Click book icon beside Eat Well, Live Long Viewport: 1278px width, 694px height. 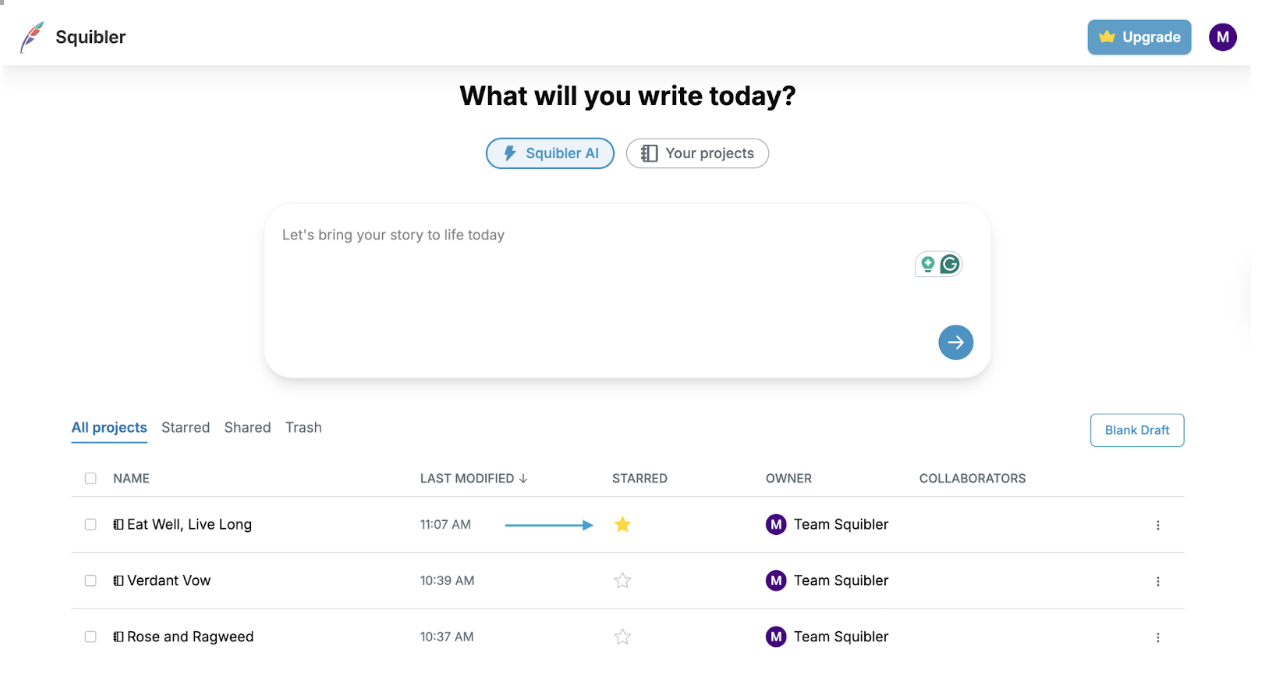tap(118, 524)
